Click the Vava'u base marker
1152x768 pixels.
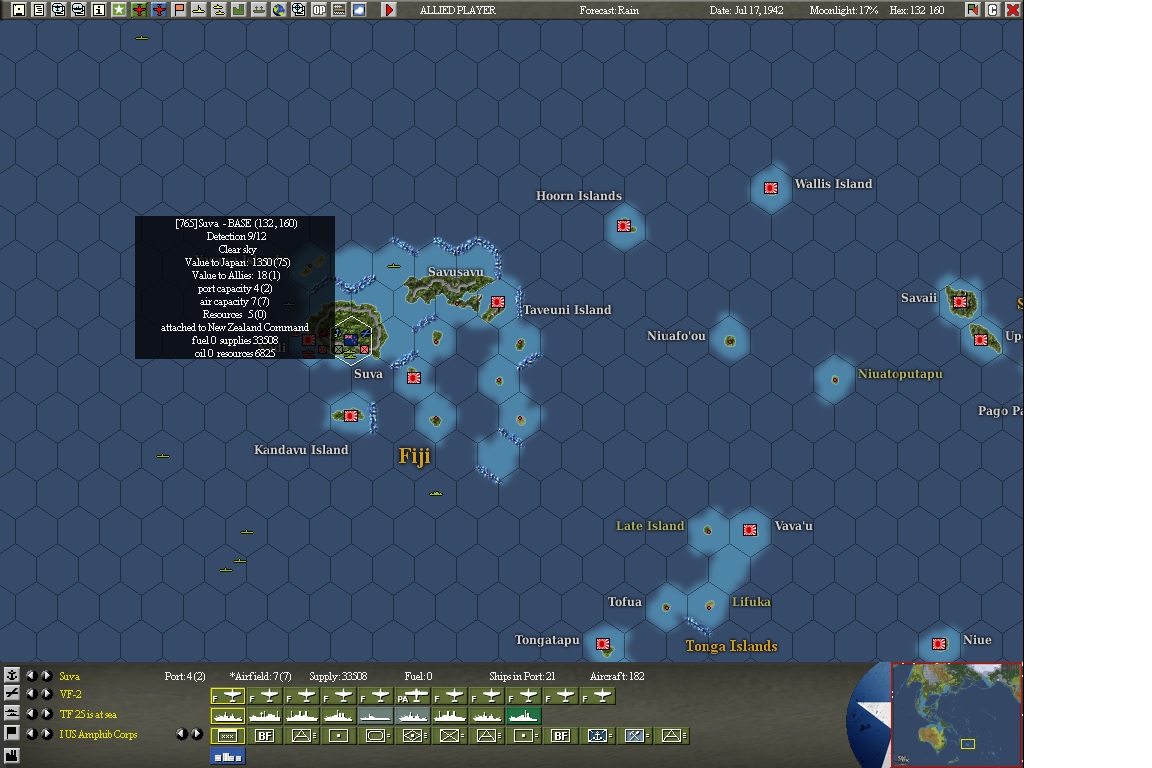(x=750, y=530)
